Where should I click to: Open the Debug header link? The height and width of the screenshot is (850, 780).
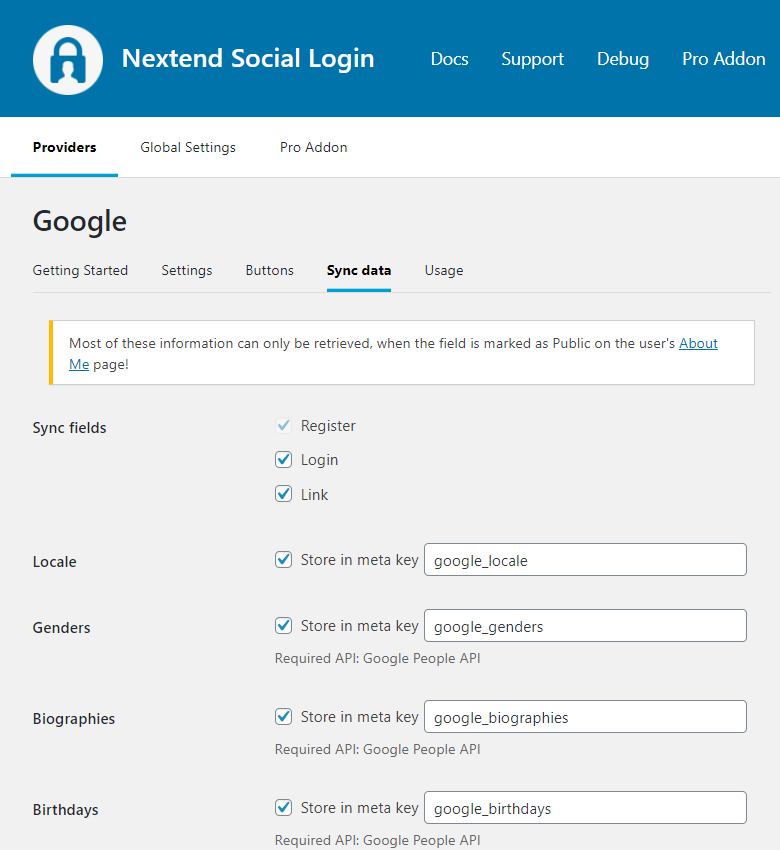point(622,59)
